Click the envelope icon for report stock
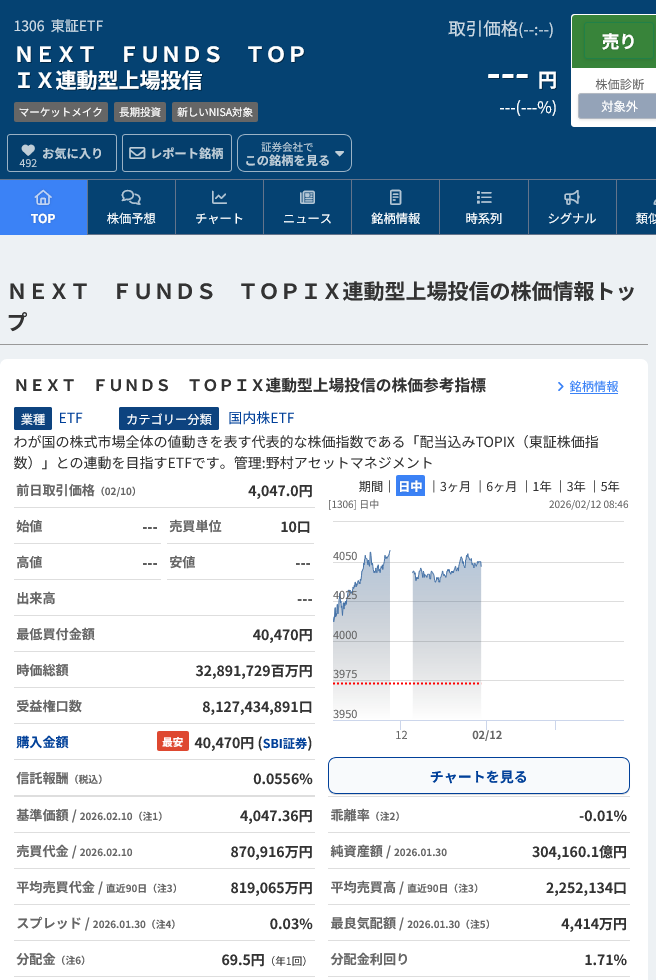This screenshot has height=980, width=656. click(x=137, y=153)
